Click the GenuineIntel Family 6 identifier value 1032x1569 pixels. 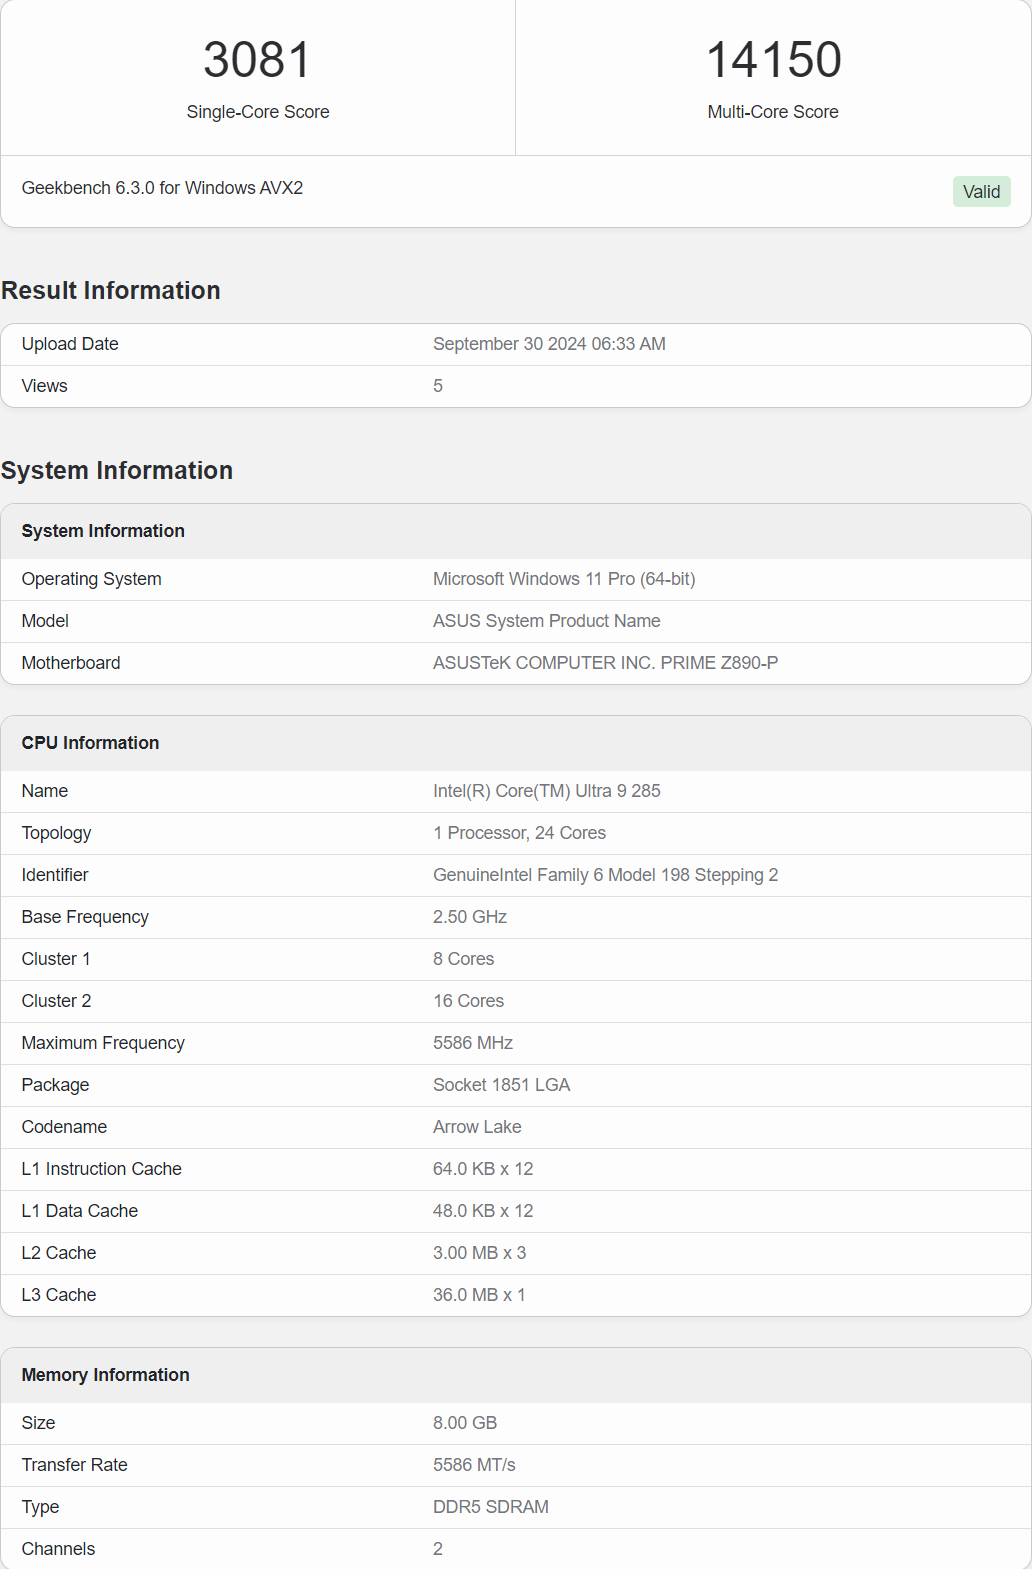(x=605, y=875)
